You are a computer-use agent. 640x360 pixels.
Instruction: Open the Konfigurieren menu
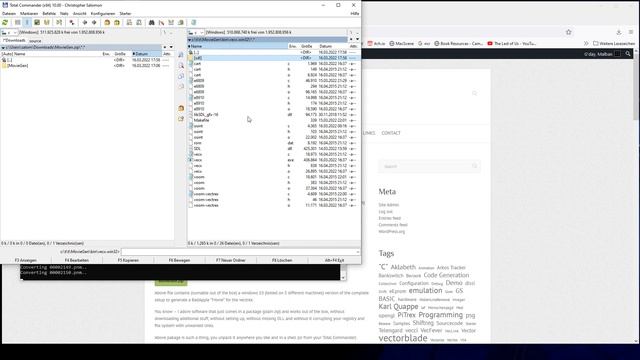tap(103, 13)
